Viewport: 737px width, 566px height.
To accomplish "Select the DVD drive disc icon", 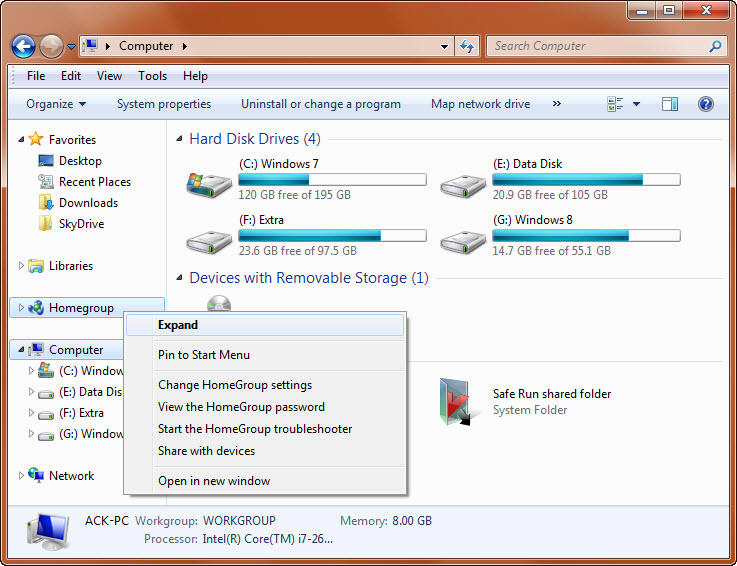I will [x=219, y=303].
